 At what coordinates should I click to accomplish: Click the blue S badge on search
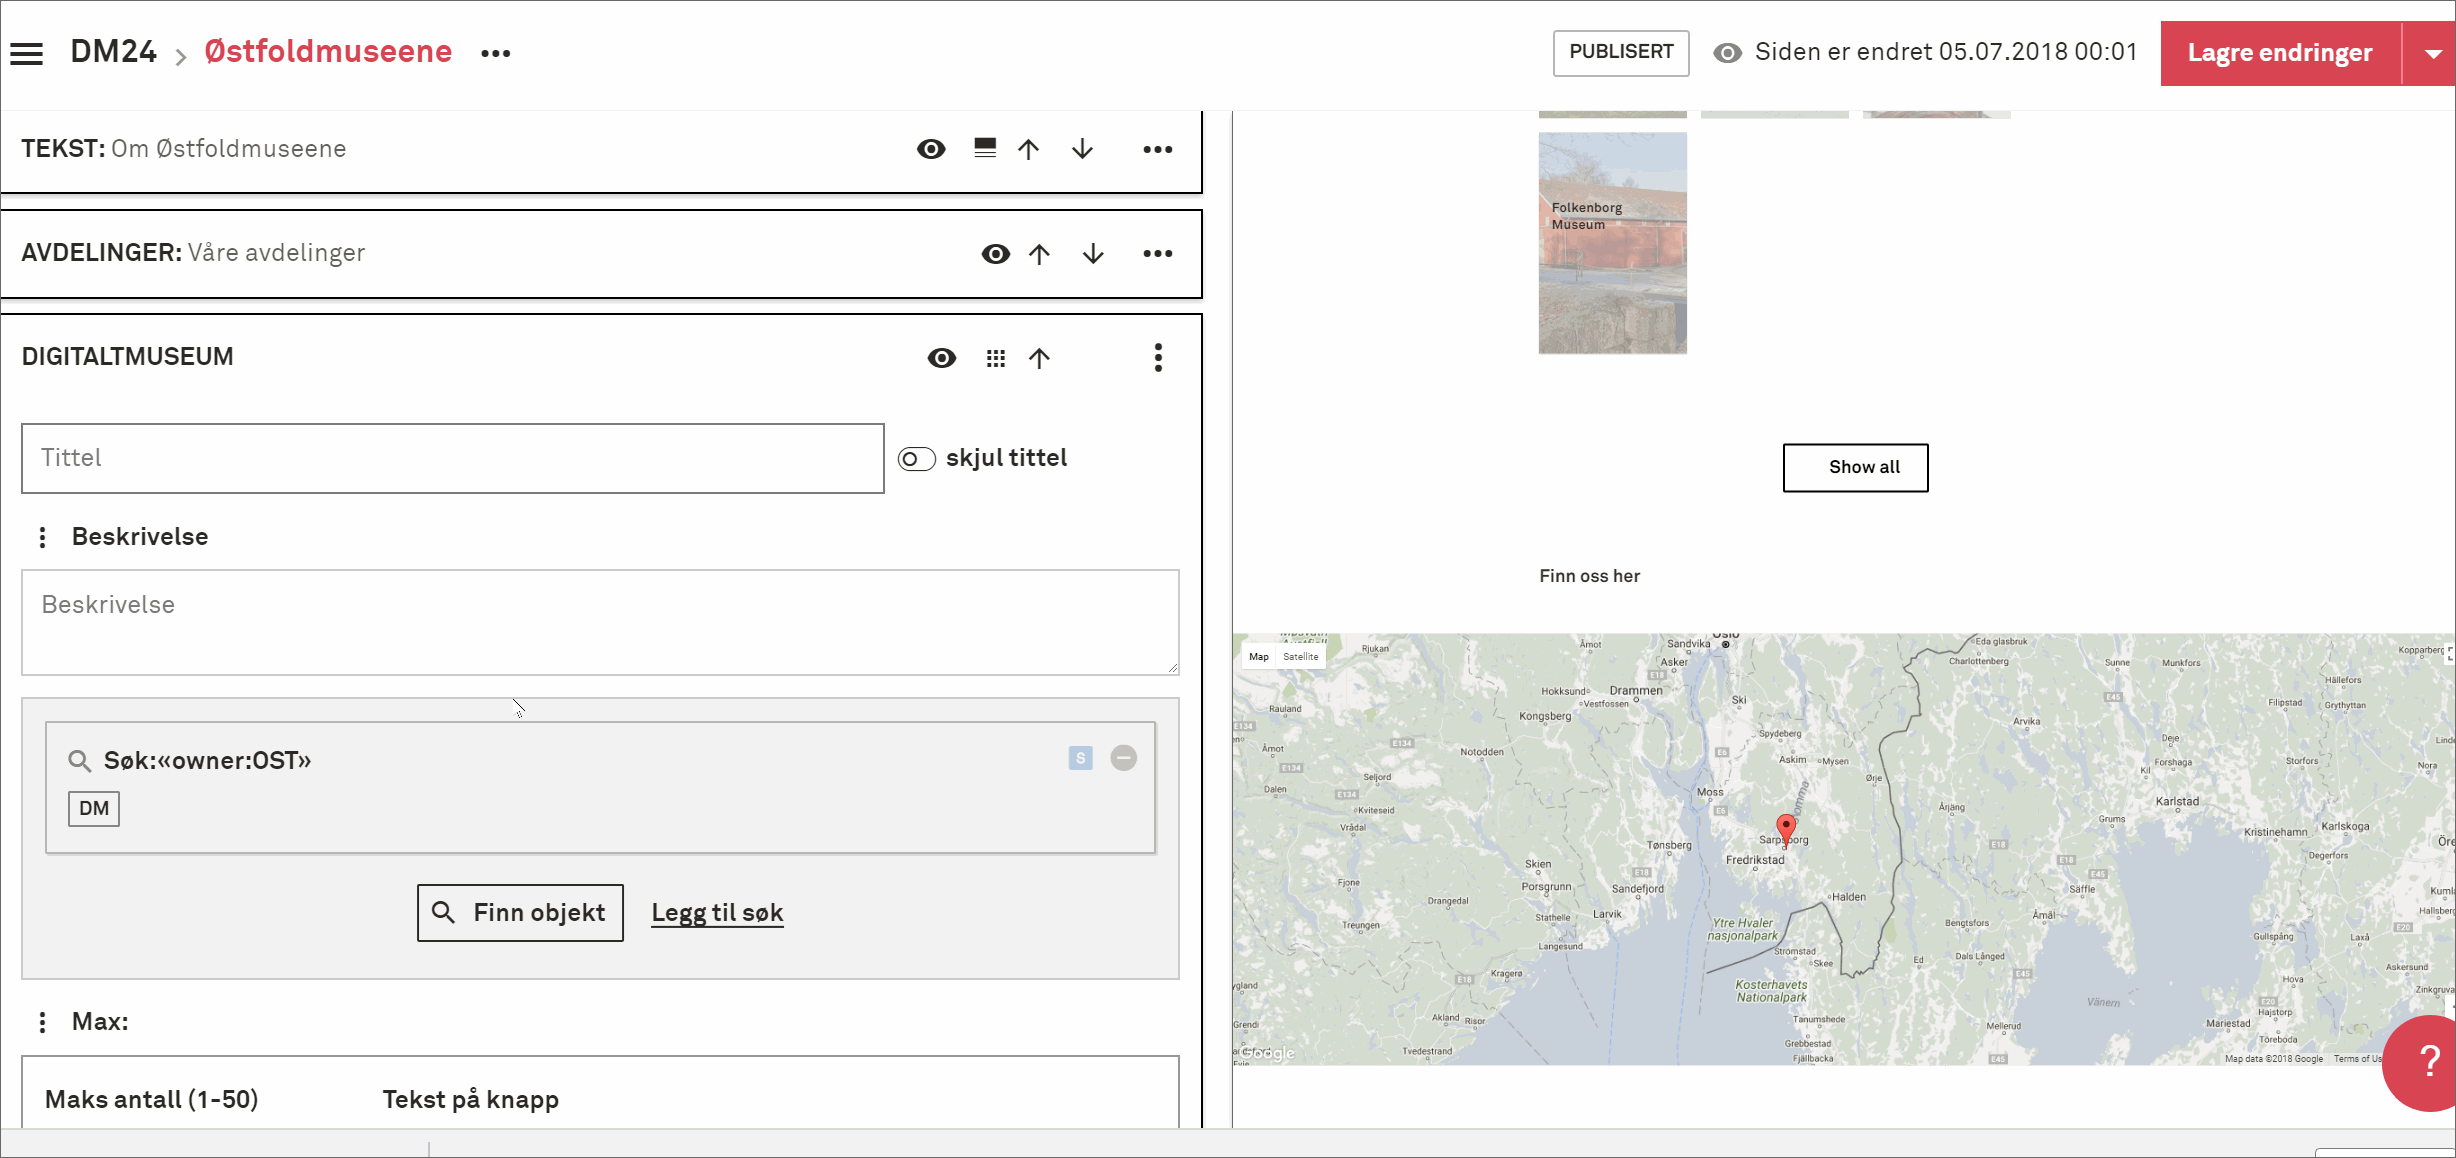1080,758
